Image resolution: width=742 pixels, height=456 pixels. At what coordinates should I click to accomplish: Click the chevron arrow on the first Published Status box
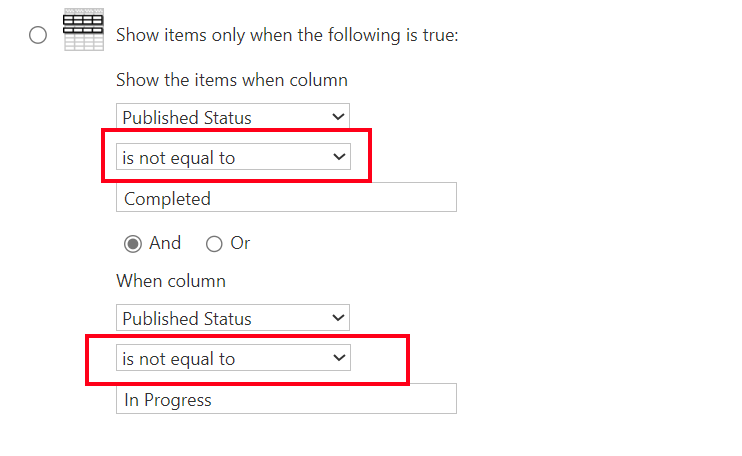(x=338, y=117)
